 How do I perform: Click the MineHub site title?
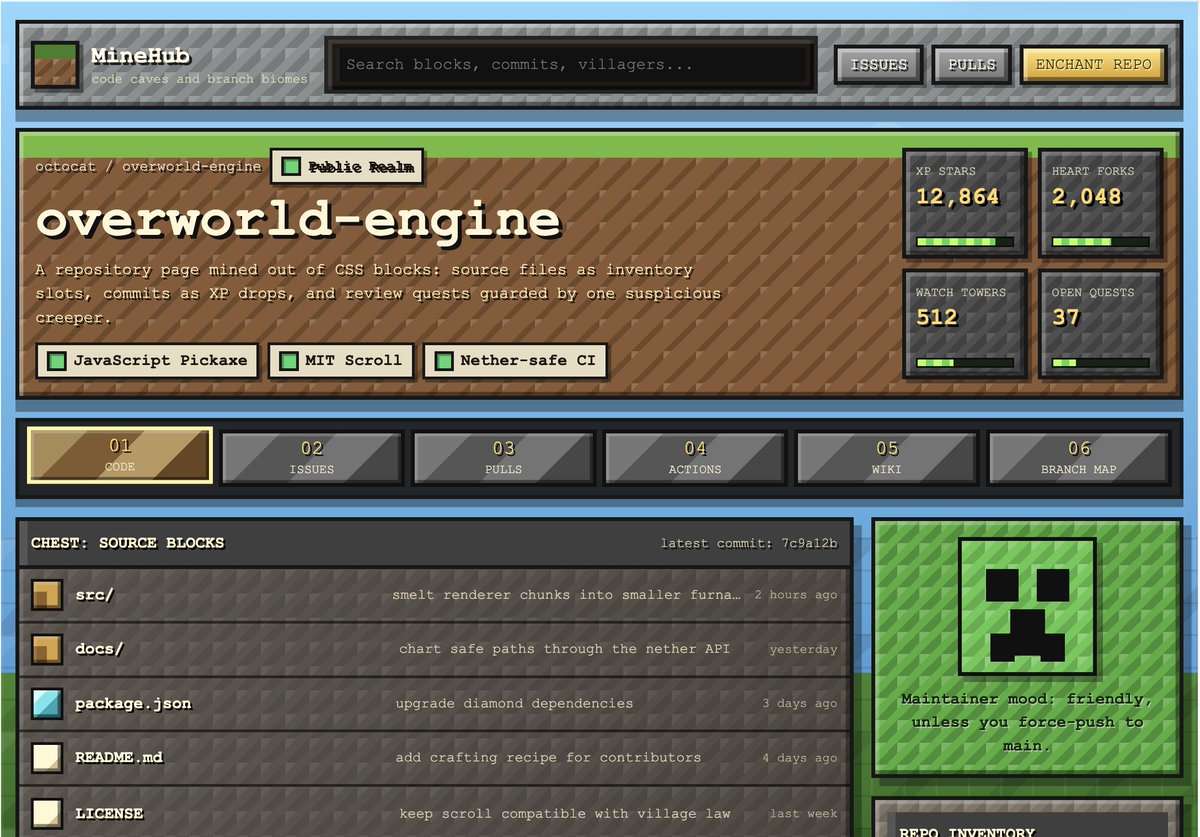[x=141, y=56]
